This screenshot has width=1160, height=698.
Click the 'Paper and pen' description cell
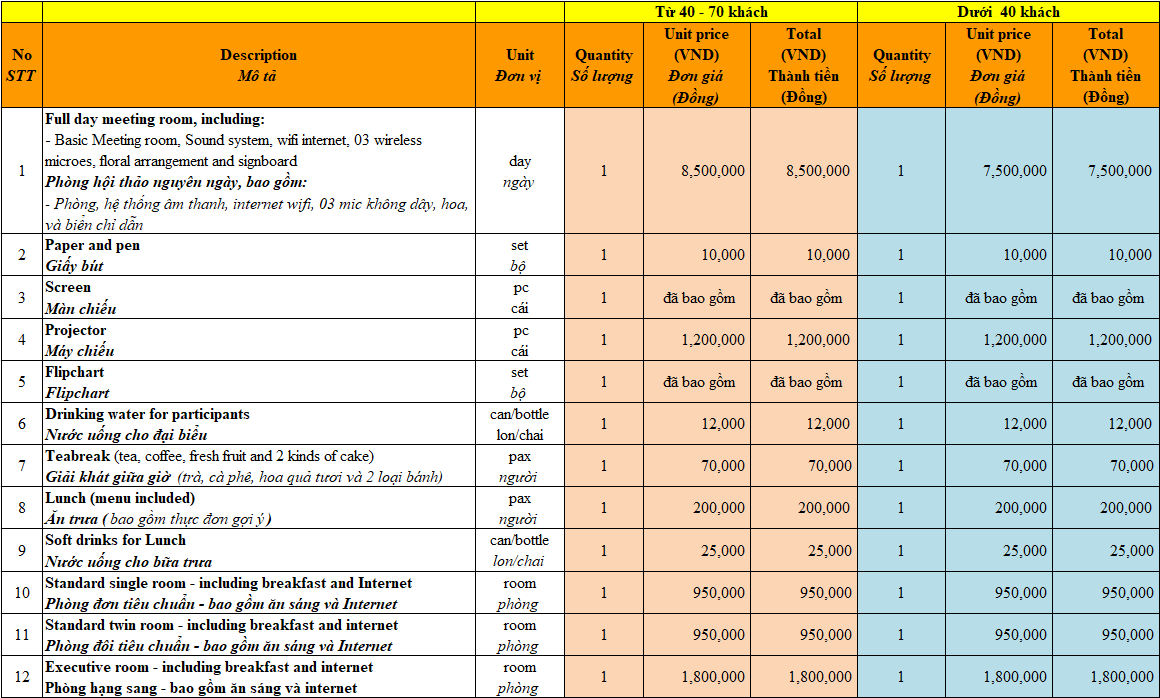tap(259, 255)
